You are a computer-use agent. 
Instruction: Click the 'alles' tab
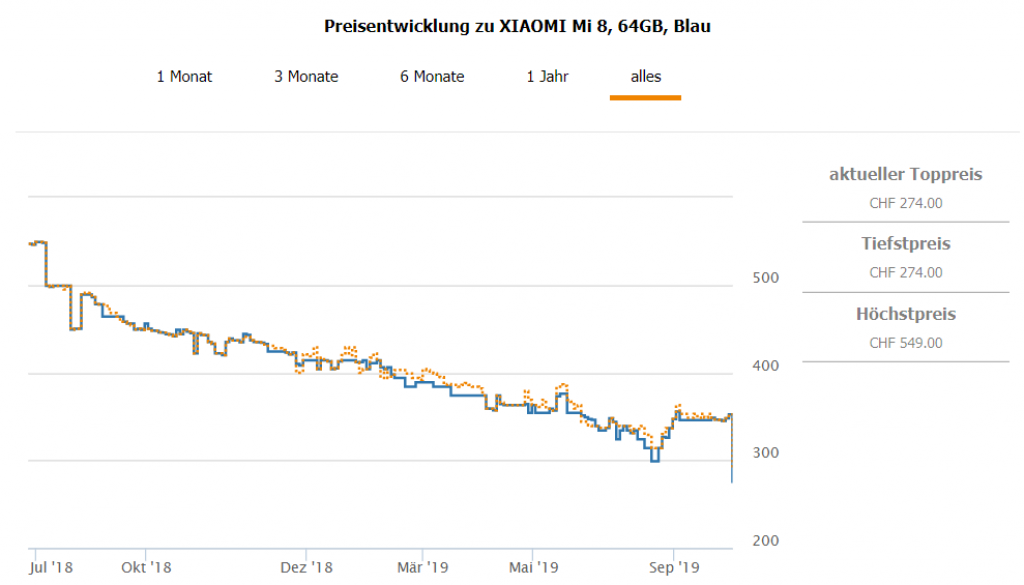tap(645, 76)
